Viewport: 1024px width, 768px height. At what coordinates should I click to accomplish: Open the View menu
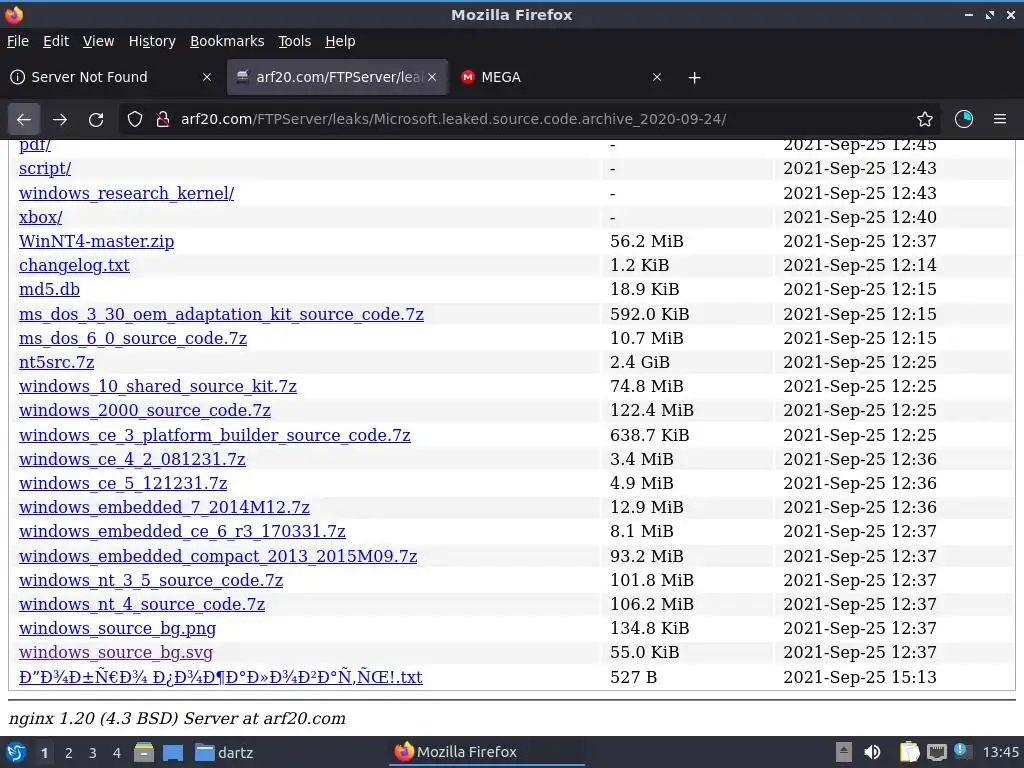click(x=99, y=41)
